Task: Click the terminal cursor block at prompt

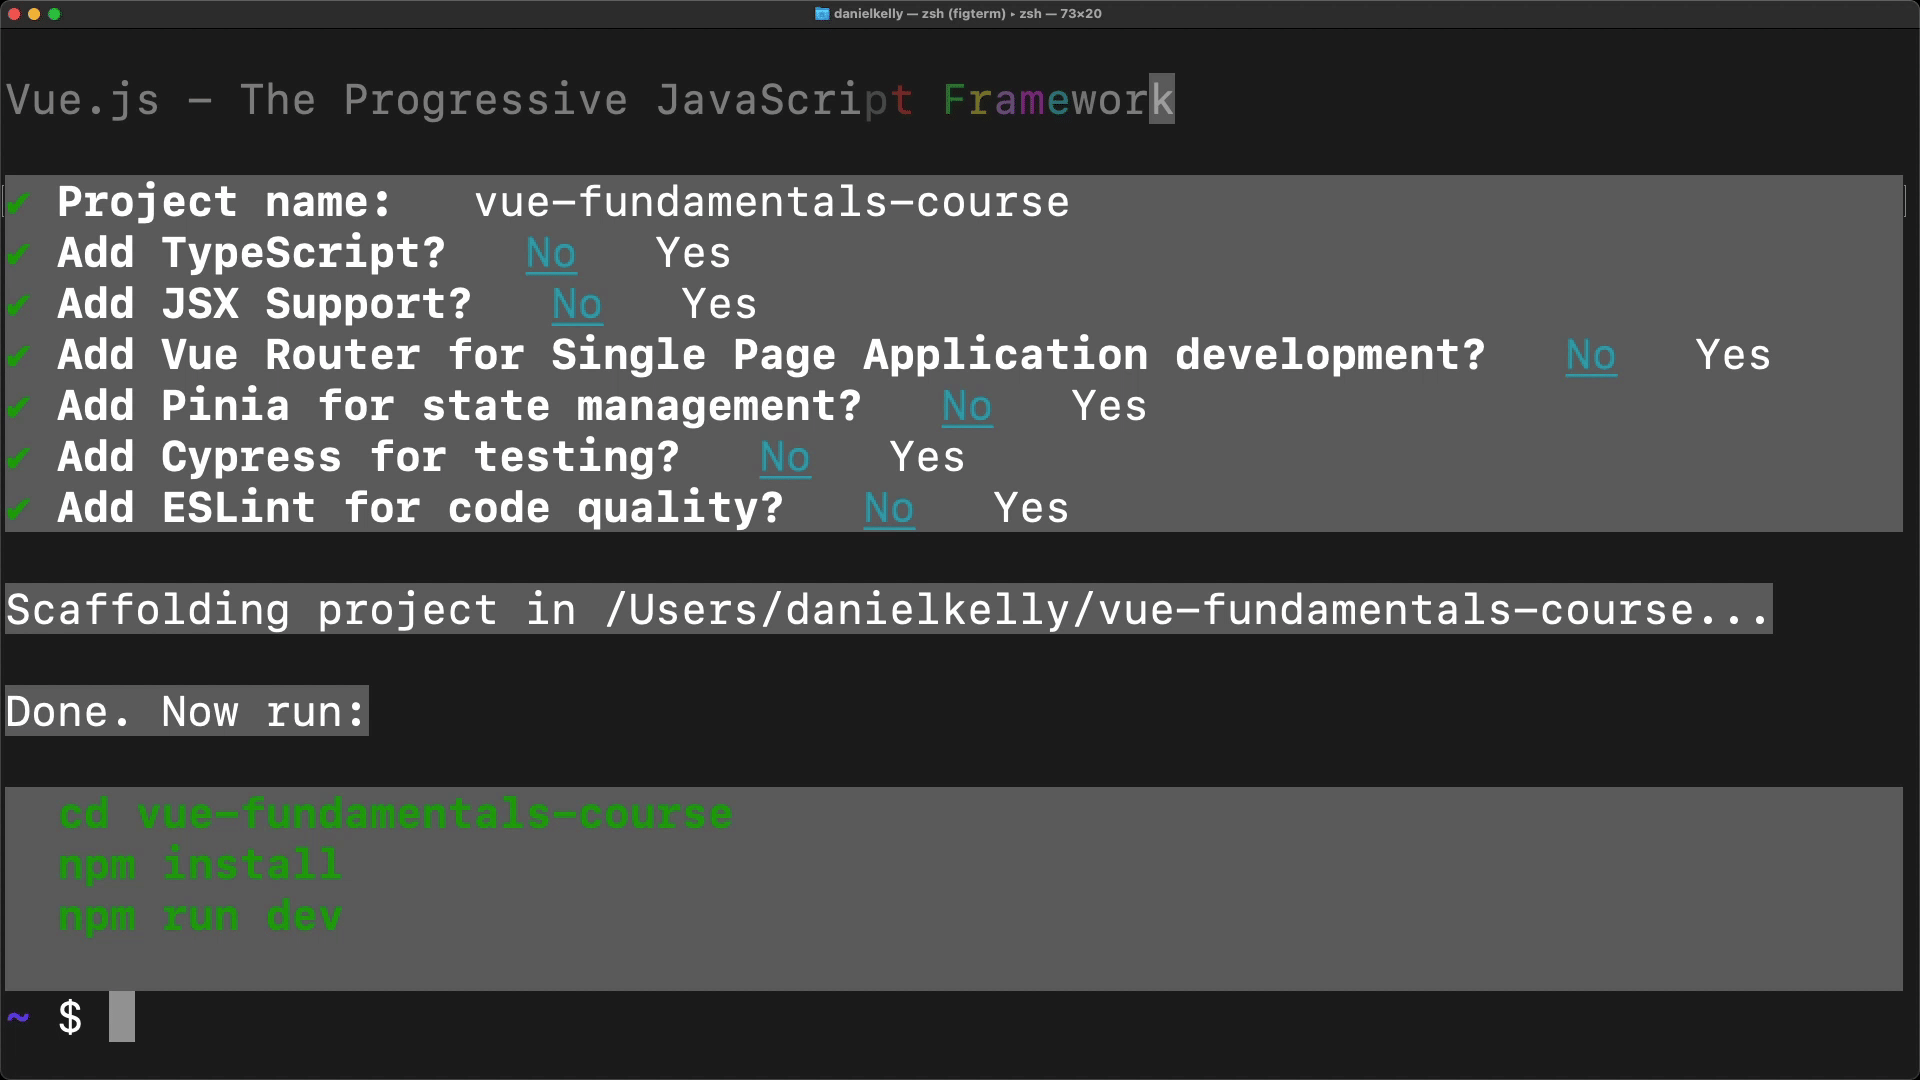Action: [122, 1017]
